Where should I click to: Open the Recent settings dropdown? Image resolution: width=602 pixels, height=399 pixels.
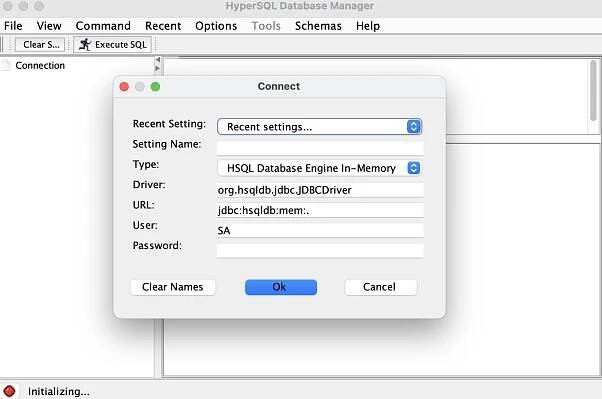[x=319, y=127]
